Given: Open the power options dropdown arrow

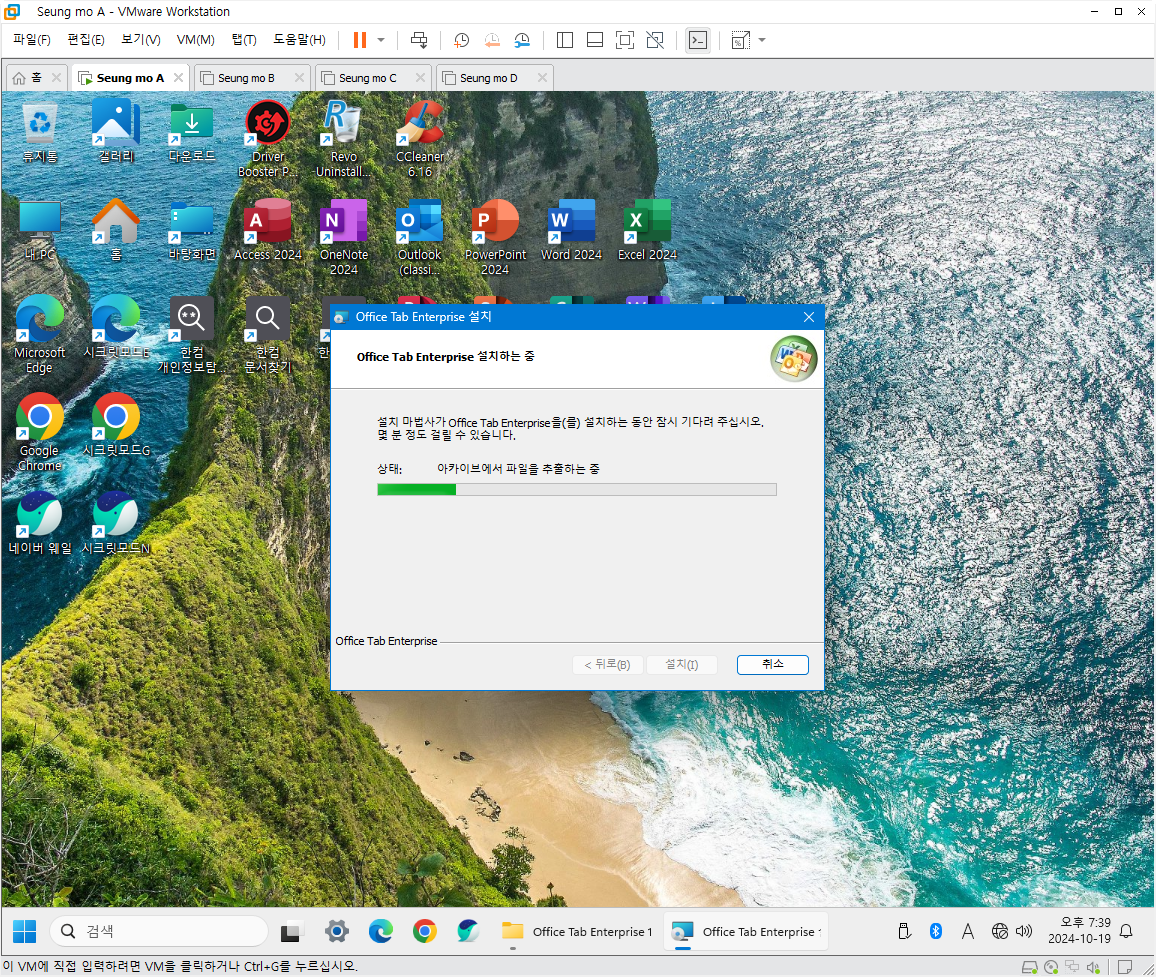Looking at the screenshot, I should [381, 40].
